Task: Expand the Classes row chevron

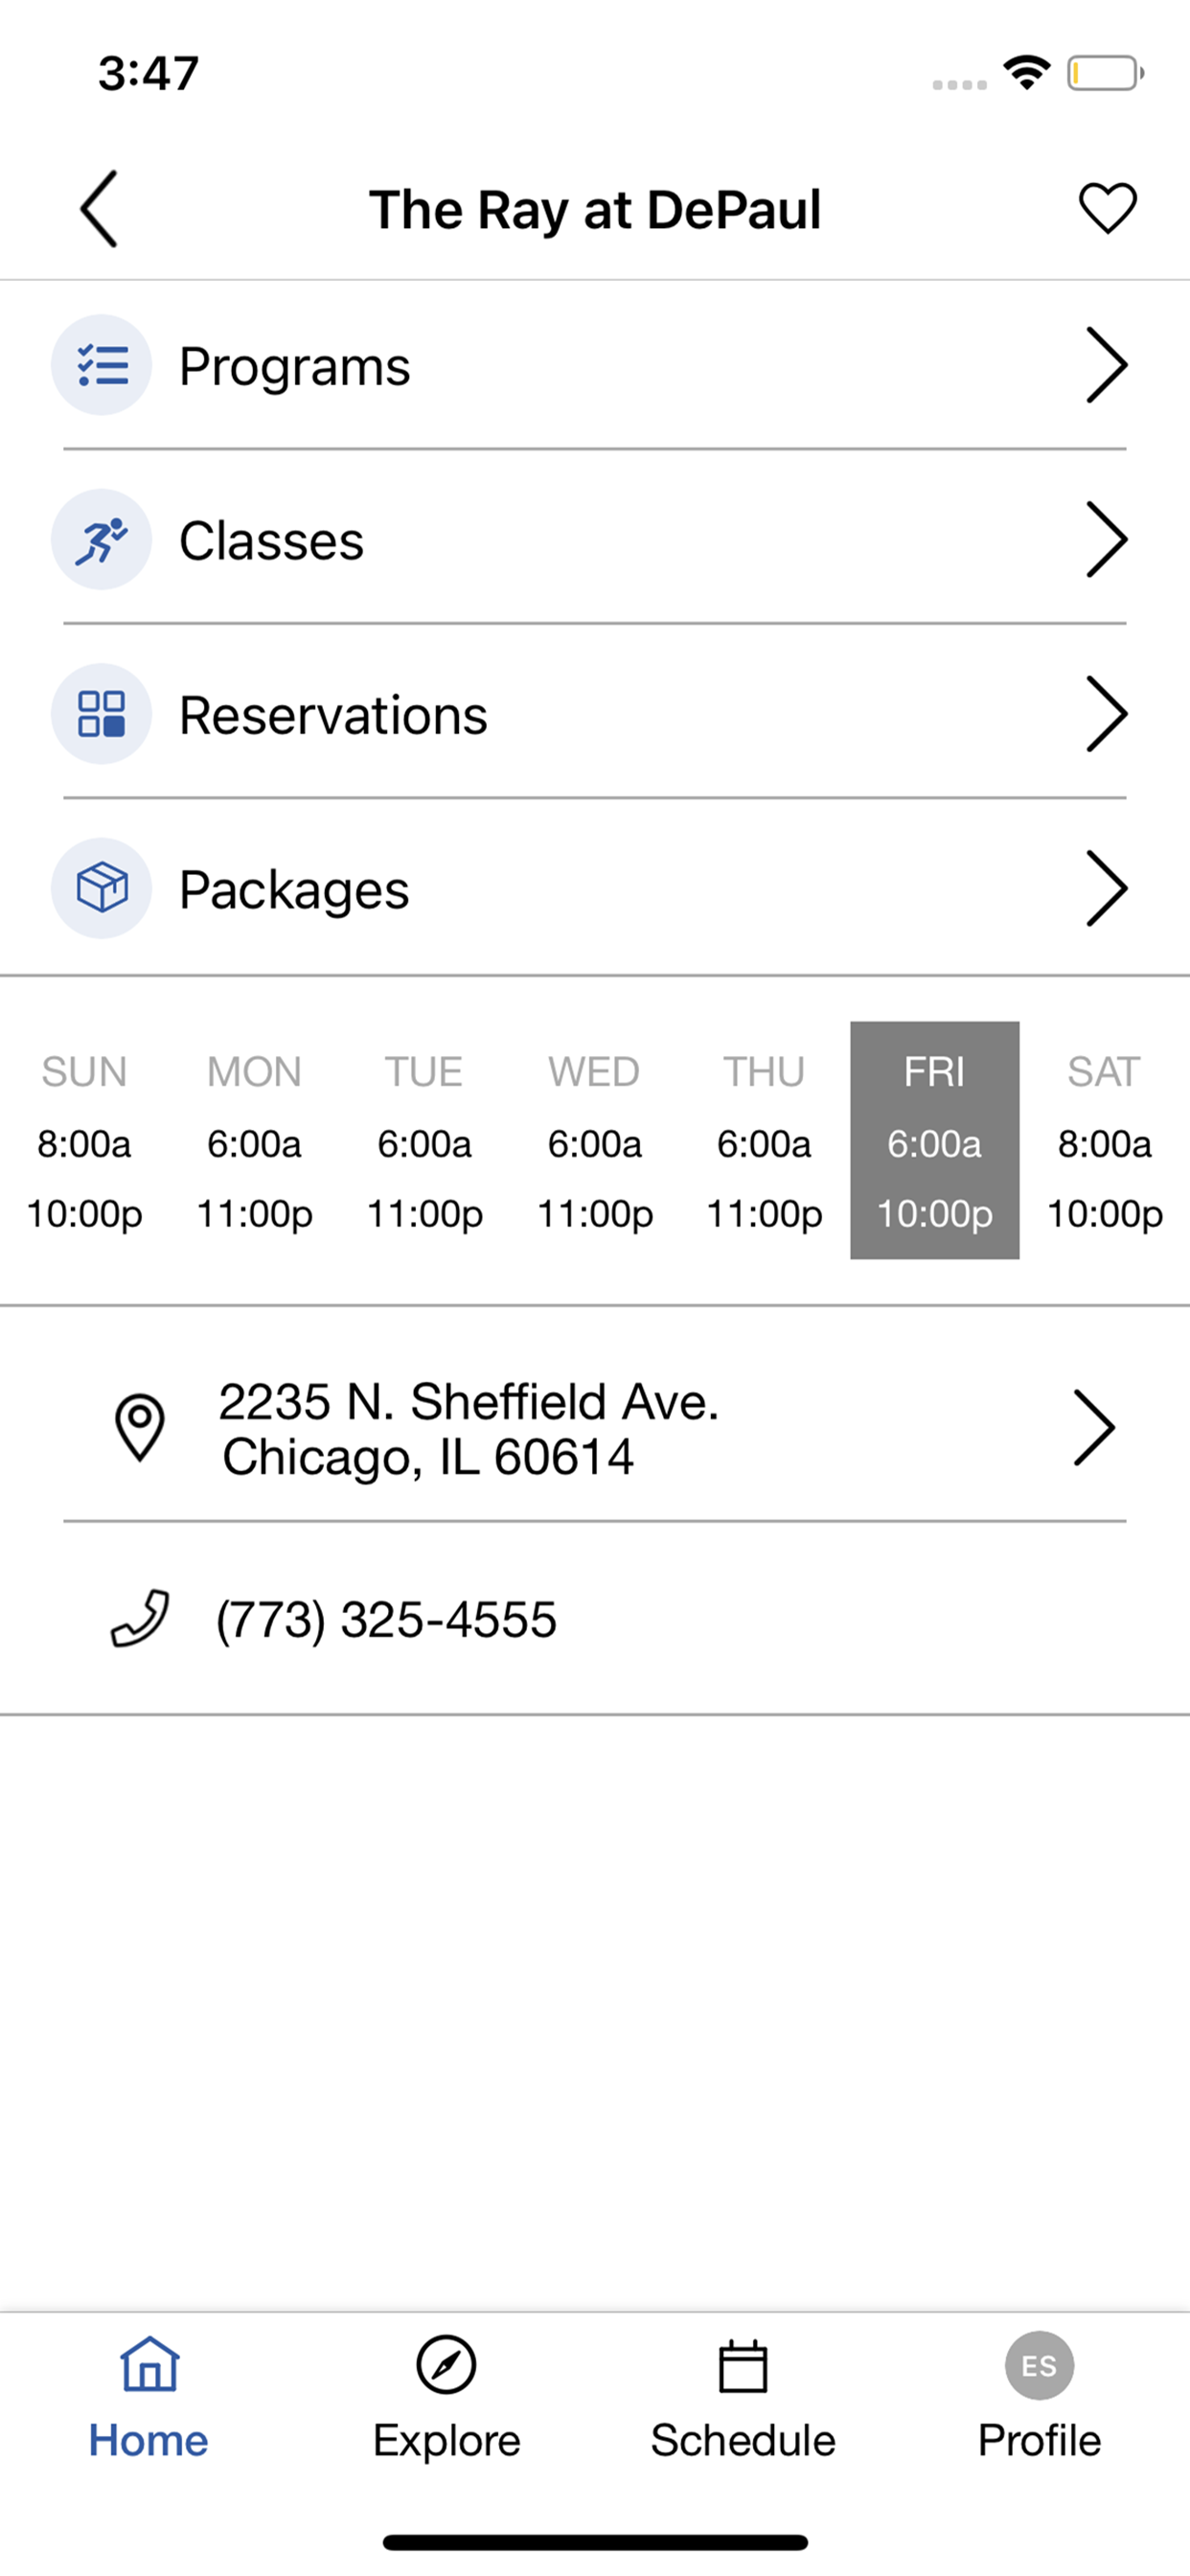Action: (x=1106, y=539)
